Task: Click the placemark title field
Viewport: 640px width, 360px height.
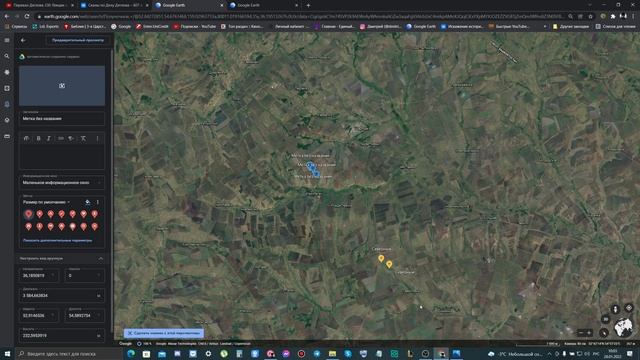Action: (62, 118)
